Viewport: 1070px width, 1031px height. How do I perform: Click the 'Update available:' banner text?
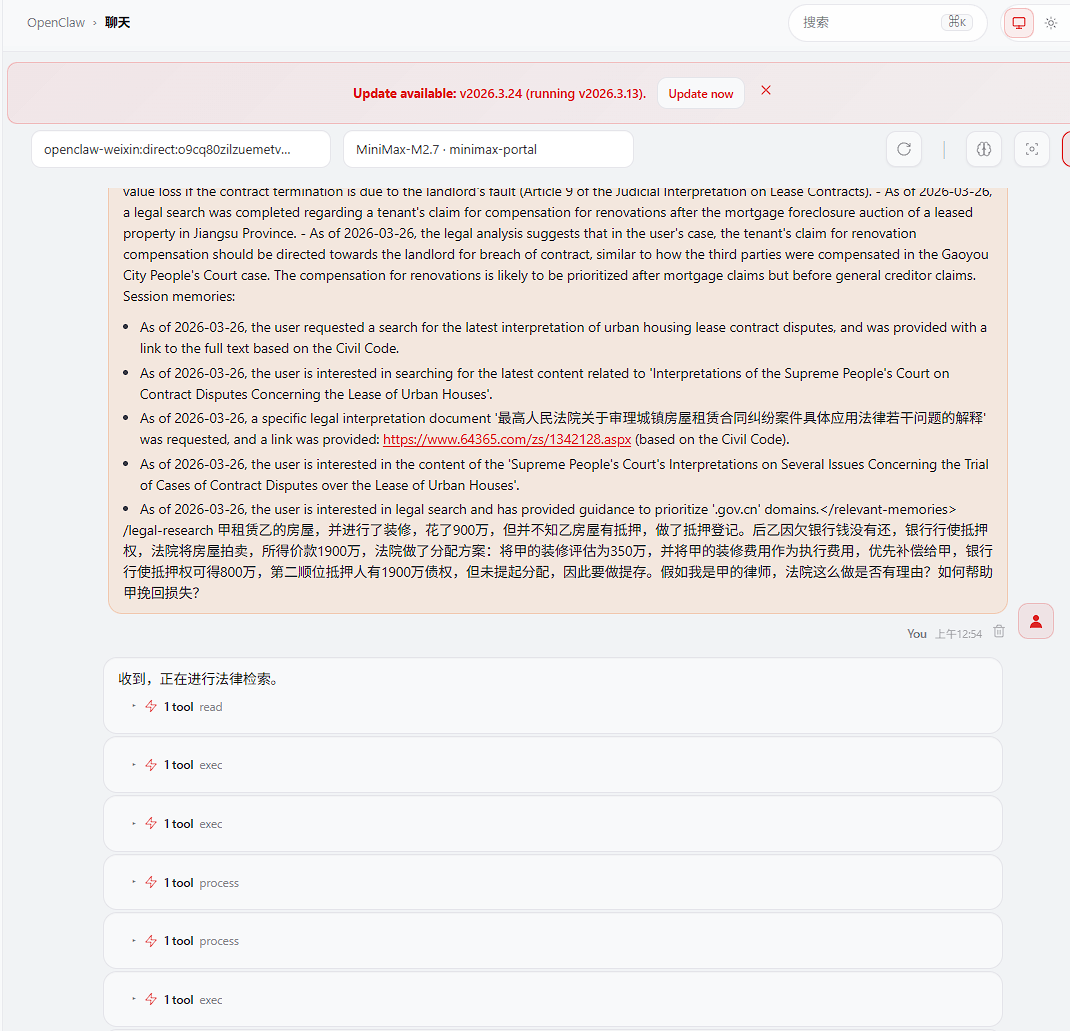click(x=405, y=93)
